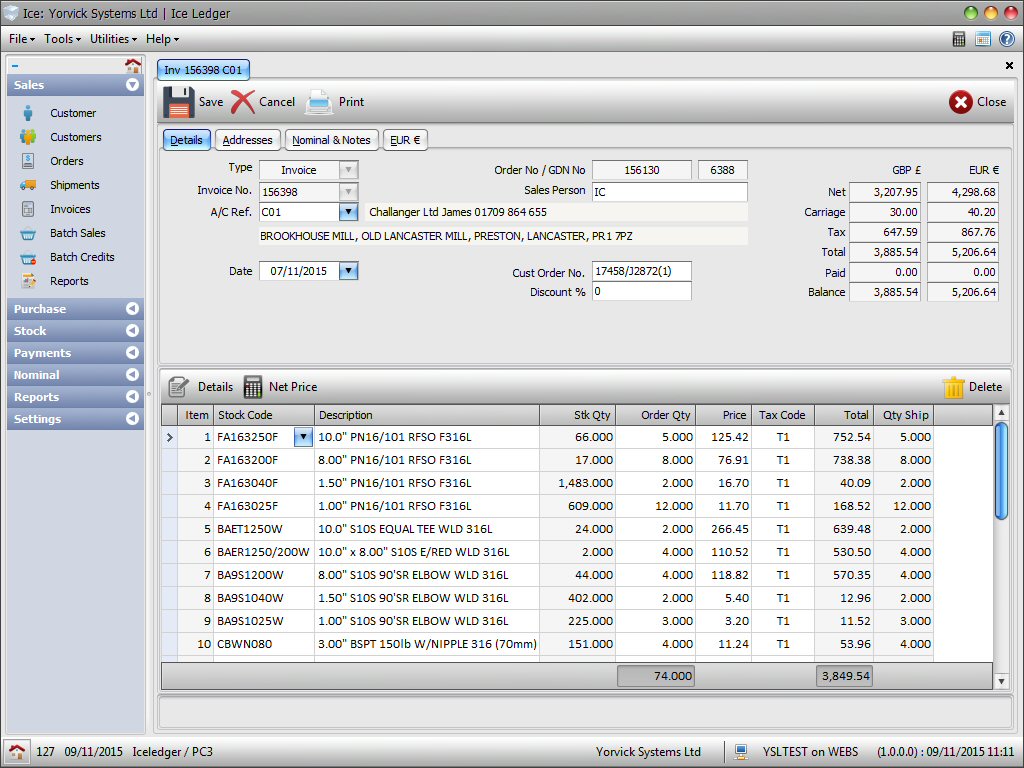Screen dimensions: 1024x768
Task: Click the Shipments truck icon in sidebar
Action: click(29, 185)
